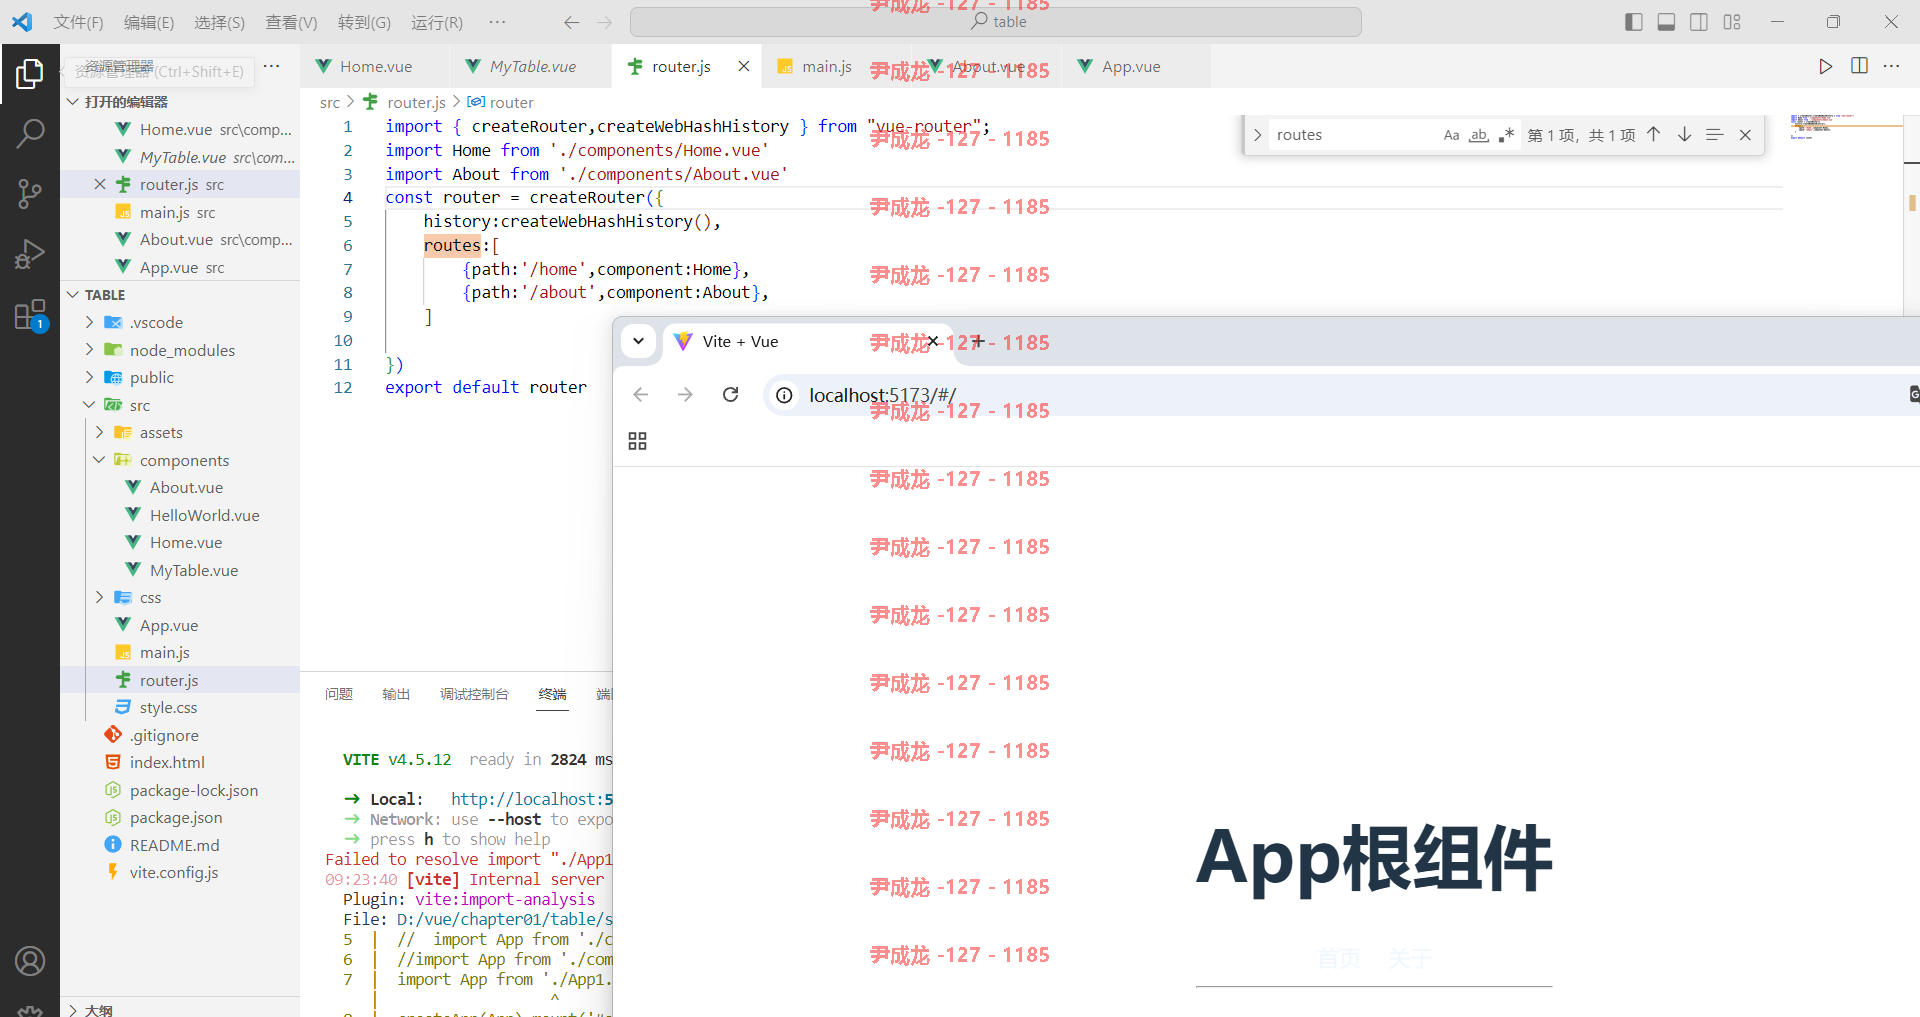The image size is (1920, 1017).
Task: Open the Run and Debug view
Action: point(30,254)
